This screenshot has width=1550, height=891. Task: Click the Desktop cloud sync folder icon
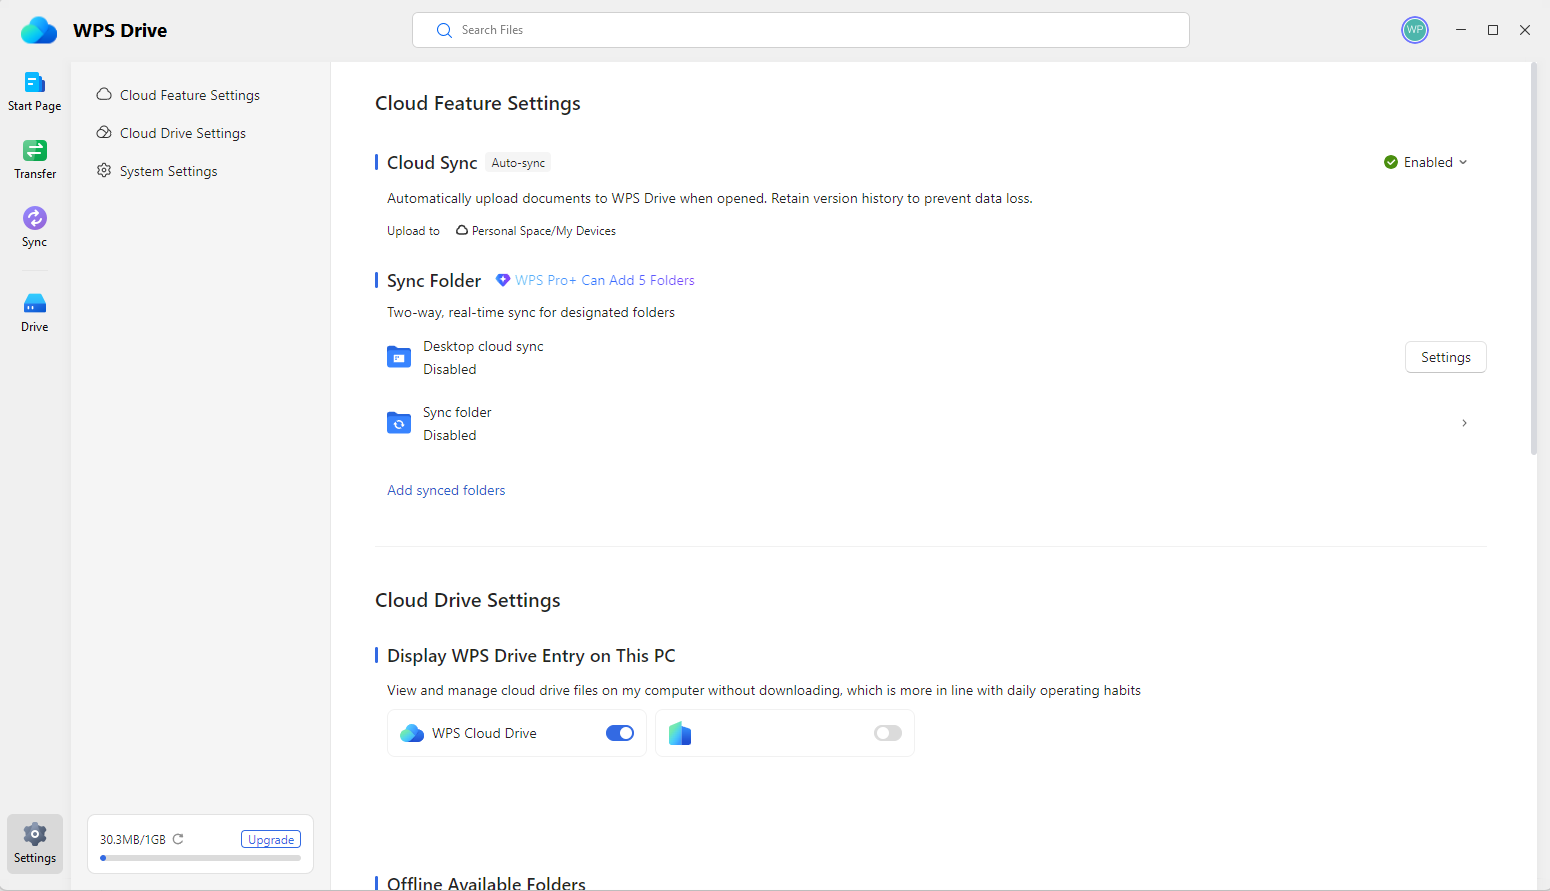399,357
